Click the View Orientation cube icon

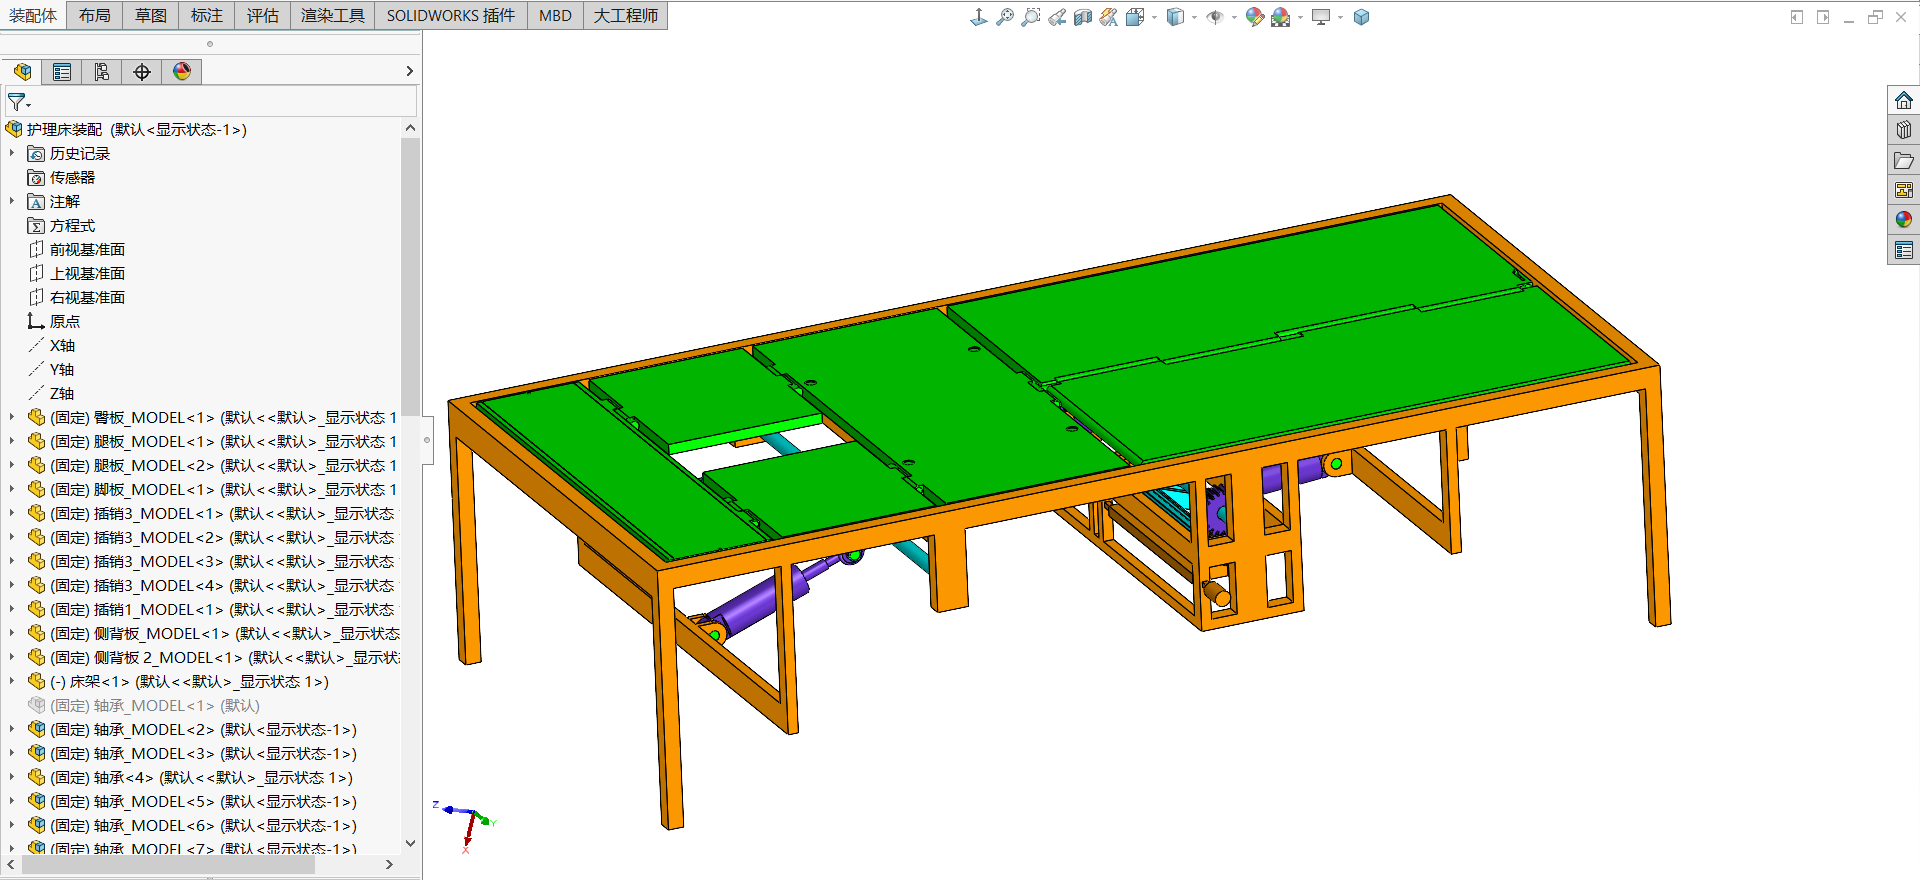pos(1135,17)
